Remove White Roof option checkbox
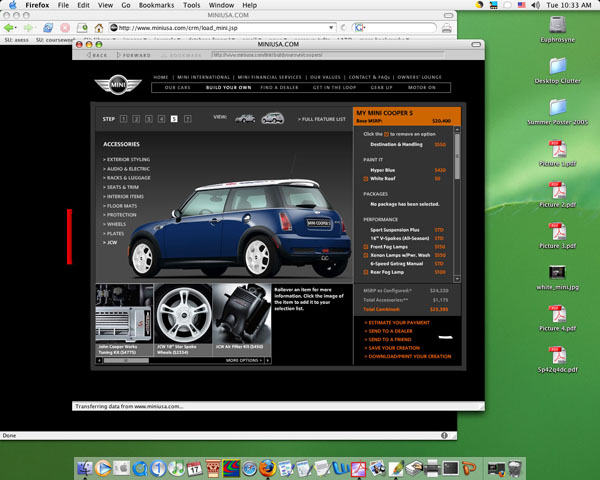 point(365,179)
